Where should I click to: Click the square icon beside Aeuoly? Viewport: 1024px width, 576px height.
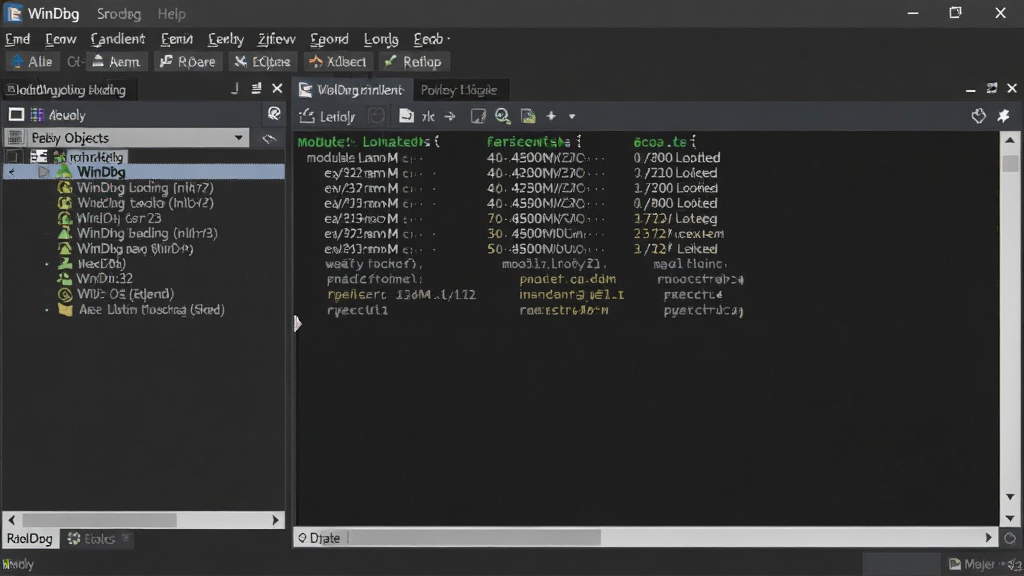(16, 115)
